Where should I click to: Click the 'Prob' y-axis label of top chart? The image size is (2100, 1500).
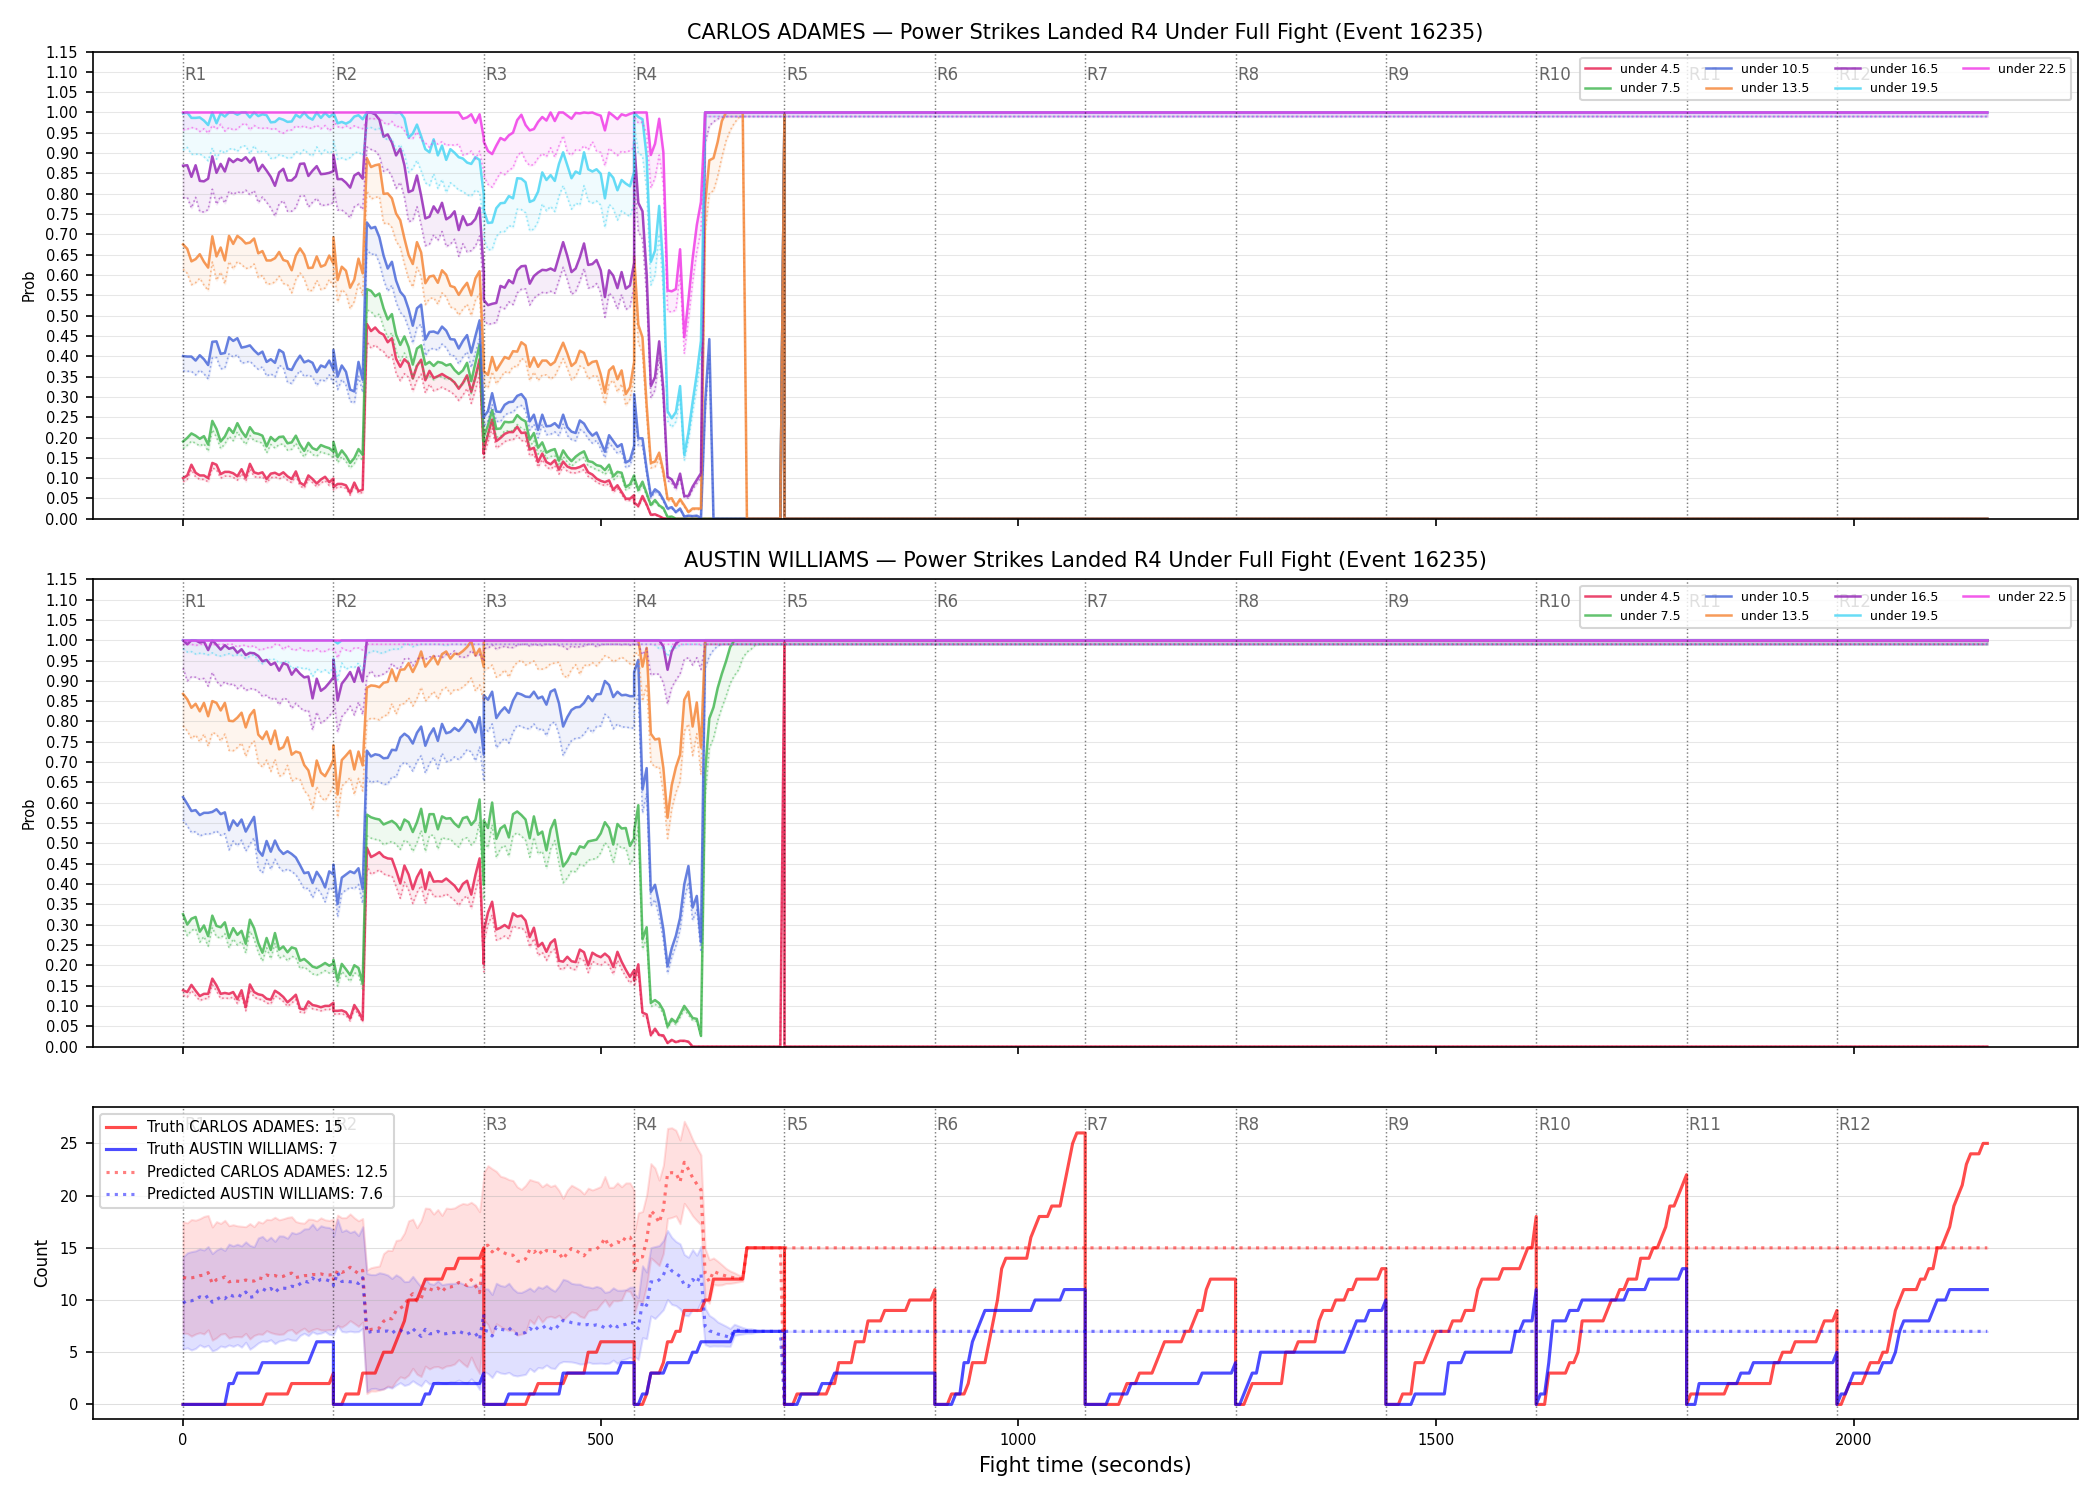(29, 286)
